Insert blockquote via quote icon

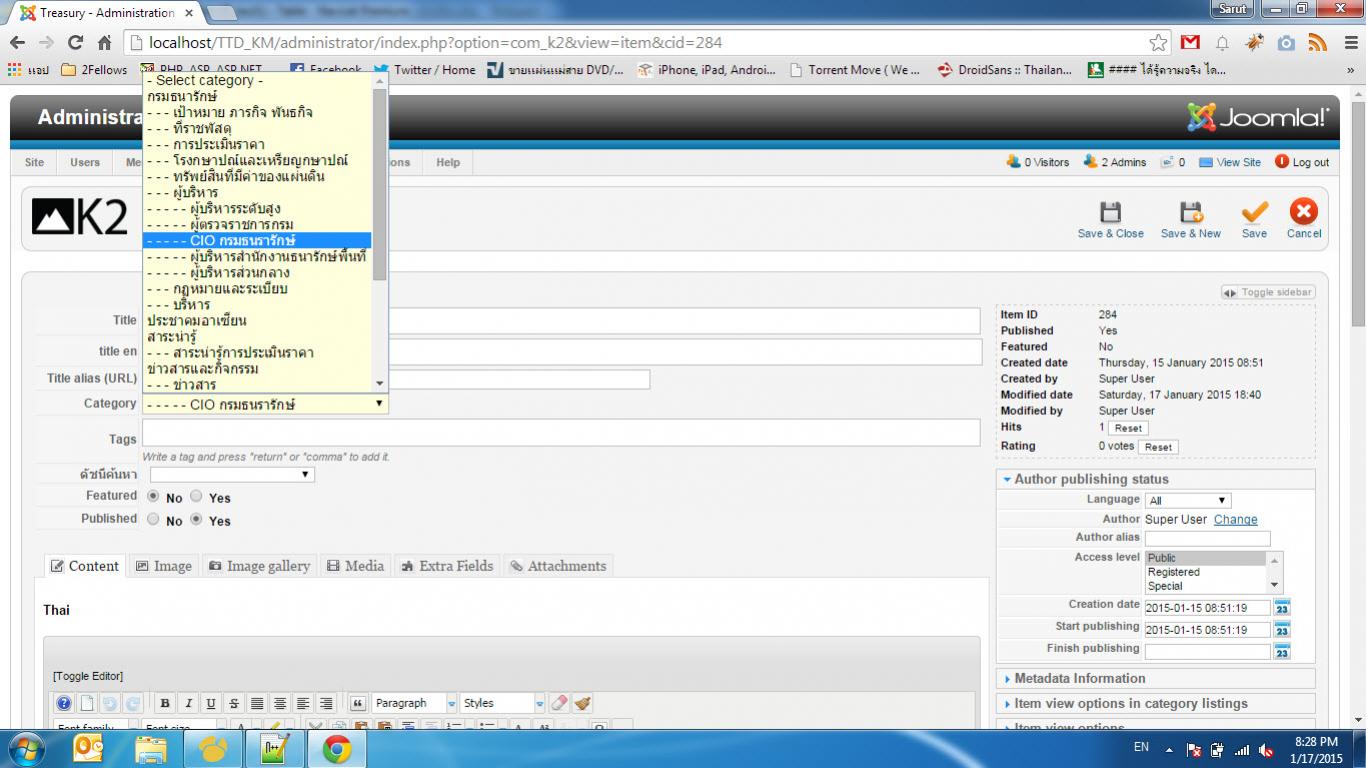[357, 703]
